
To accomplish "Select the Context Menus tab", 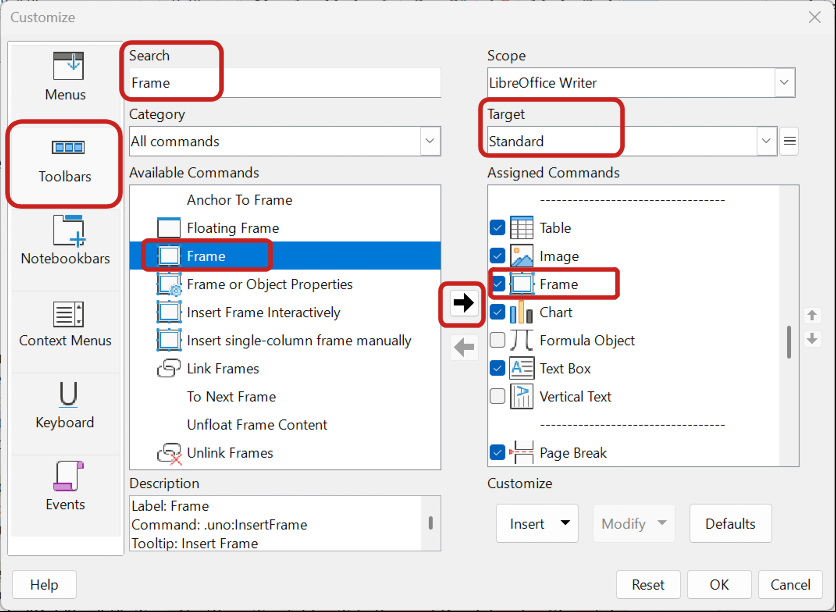I will pos(65,324).
